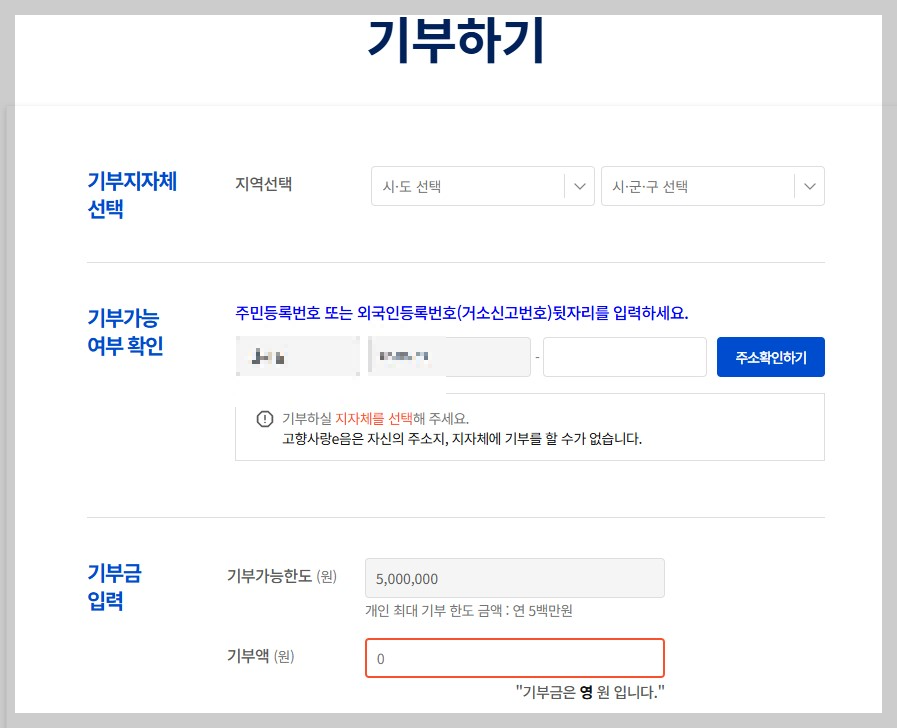Click the chevron on the 시·군·구 selector
The width and height of the screenshot is (897, 728).
click(x=808, y=186)
